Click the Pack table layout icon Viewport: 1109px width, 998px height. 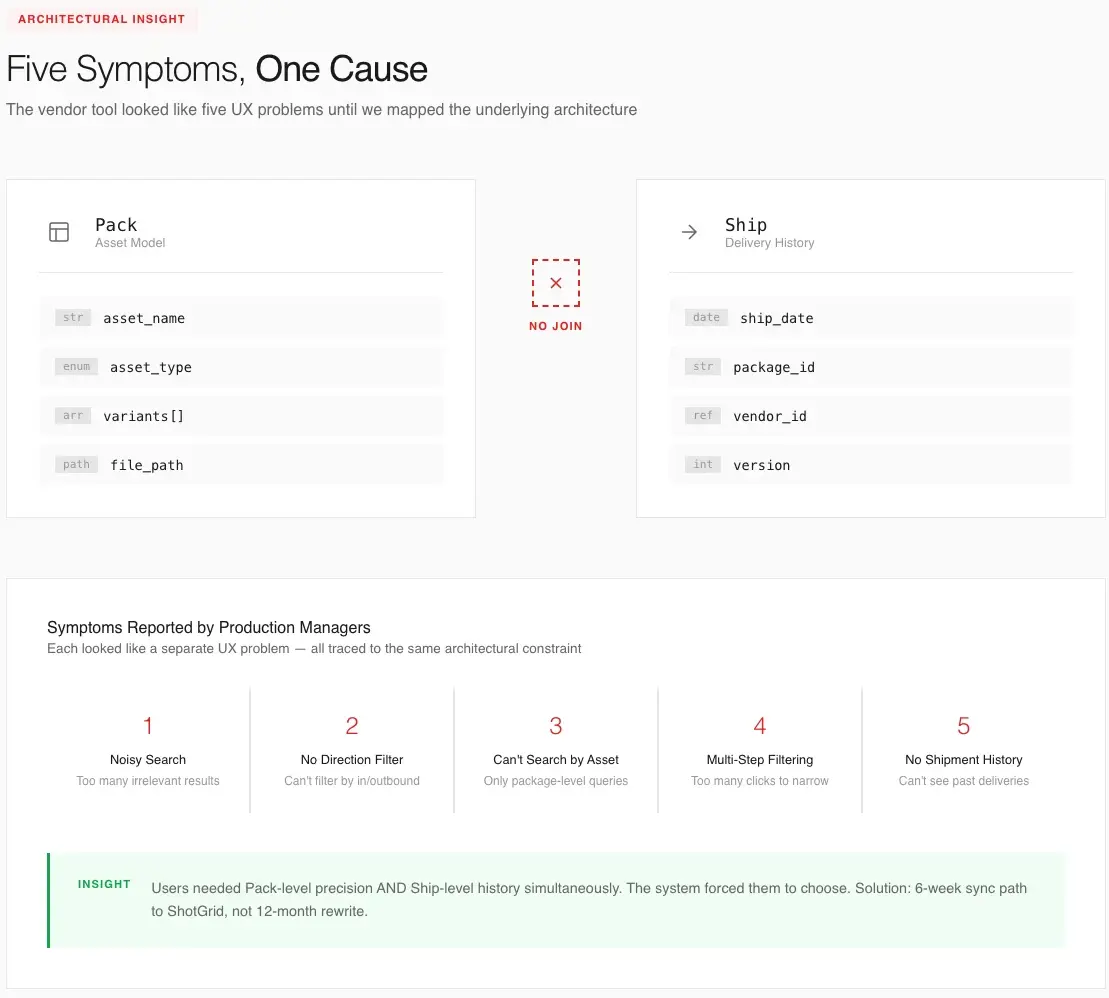pyautogui.click(x=59, y=232)
